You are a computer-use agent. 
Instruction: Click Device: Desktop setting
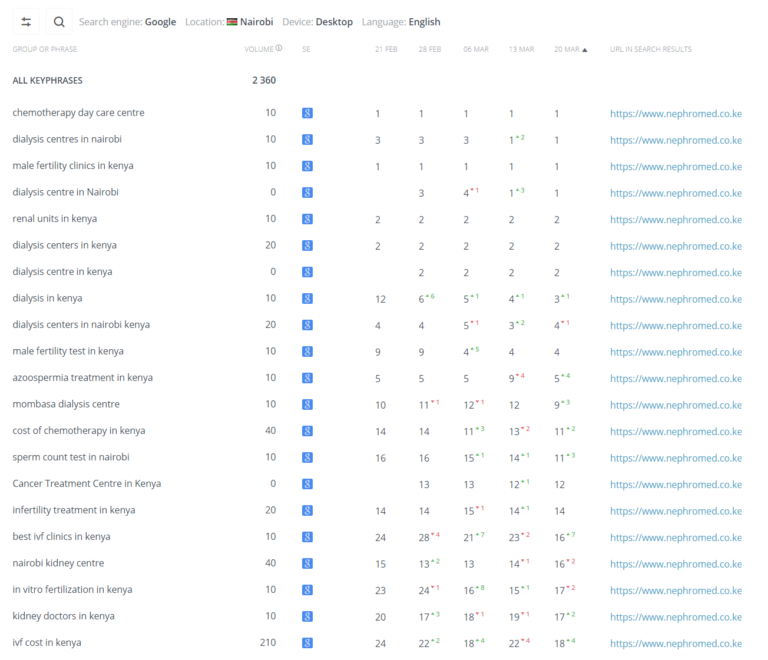click(317, 22)
